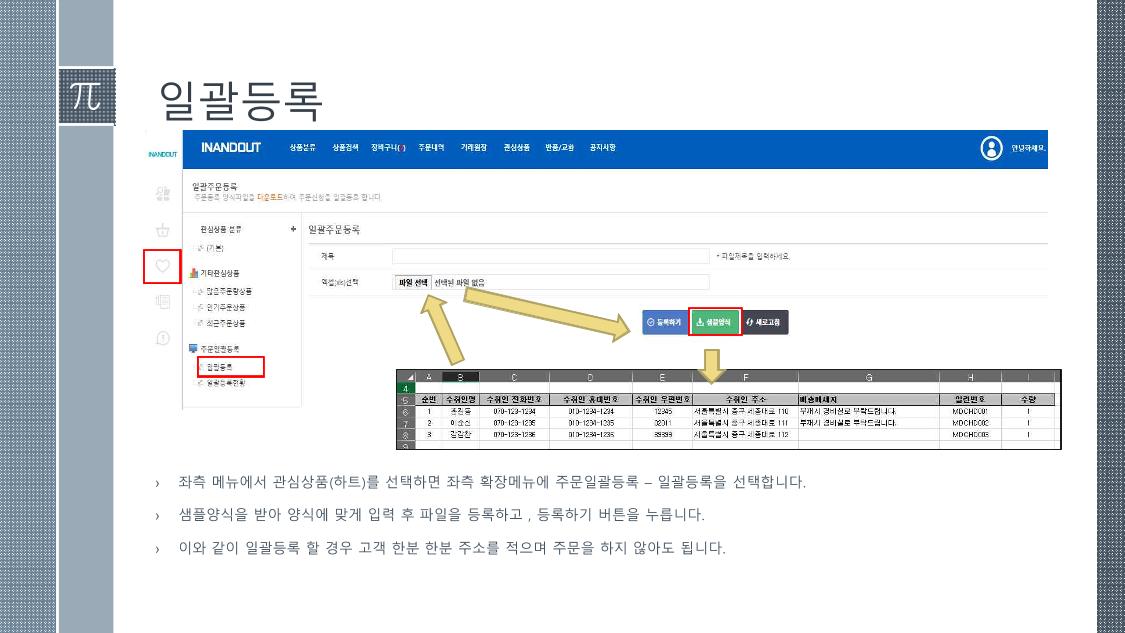The image size is (1125, 633).
Task: Open the 주문내역 menu
Action: point(431,148)
